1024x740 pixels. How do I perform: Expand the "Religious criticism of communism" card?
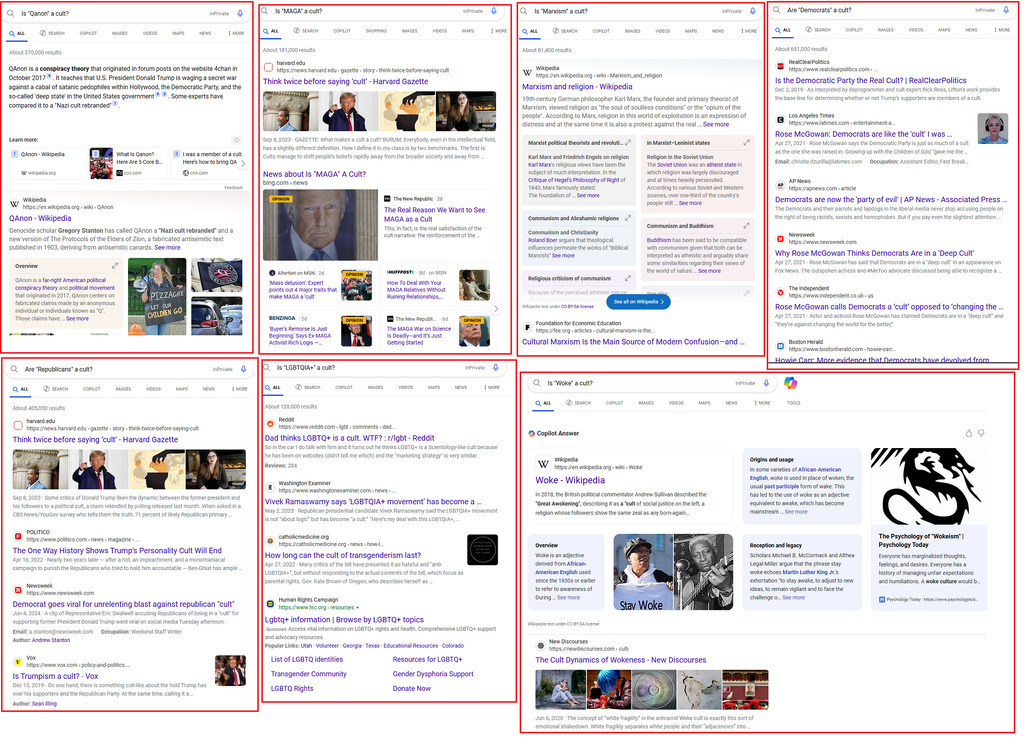click(x=628, y=278)
